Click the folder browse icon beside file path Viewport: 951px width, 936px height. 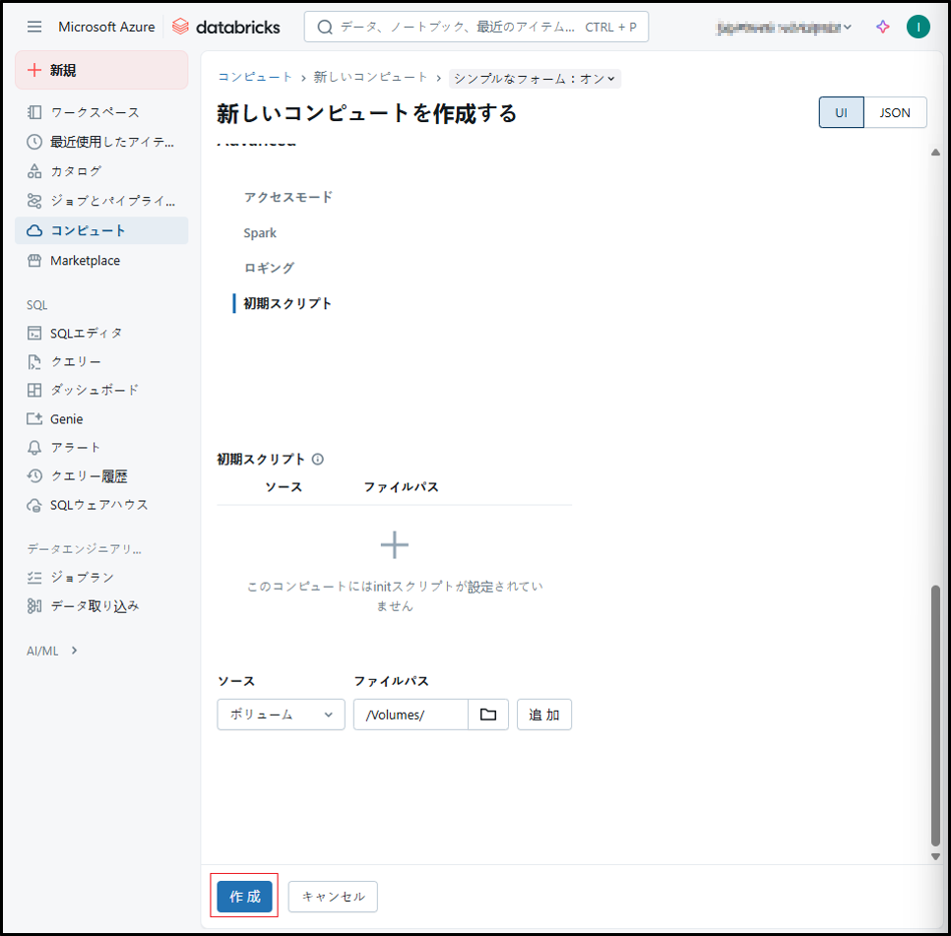point(488,715)
